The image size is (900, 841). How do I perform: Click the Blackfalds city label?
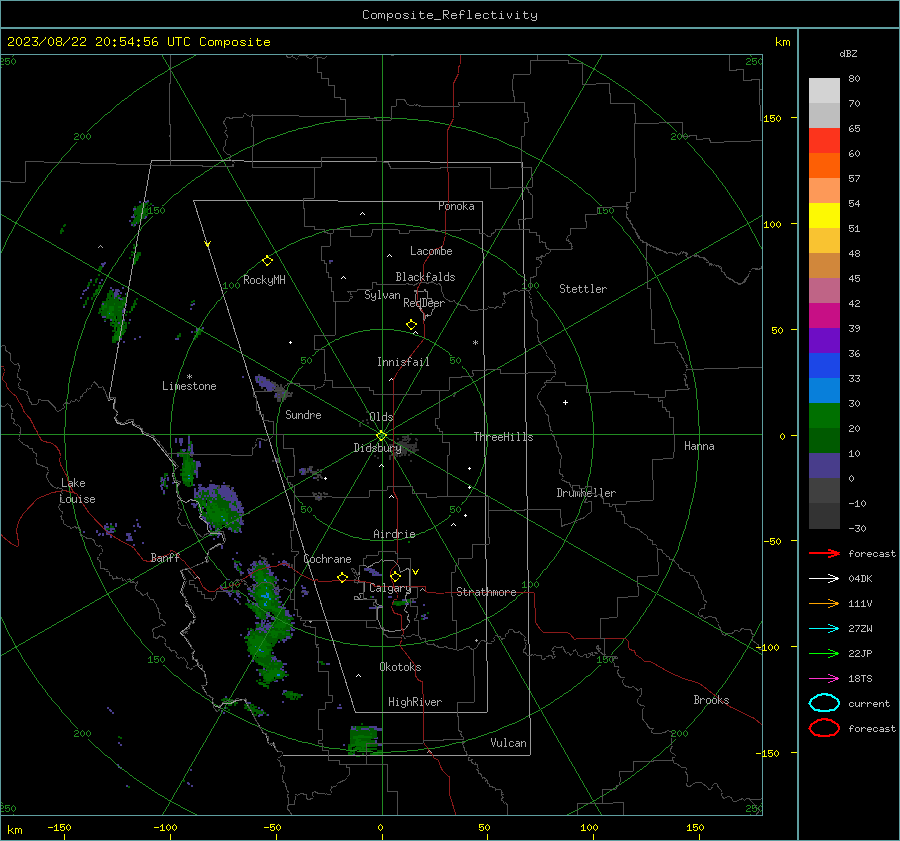click(425, 277)
